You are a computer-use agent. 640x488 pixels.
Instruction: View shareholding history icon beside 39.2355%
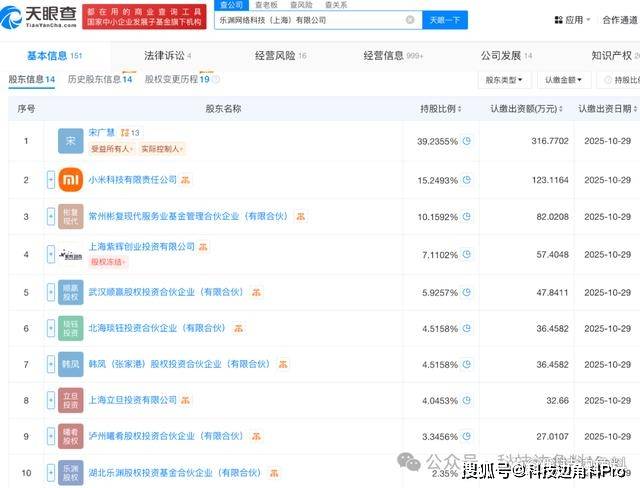point(467,141)
